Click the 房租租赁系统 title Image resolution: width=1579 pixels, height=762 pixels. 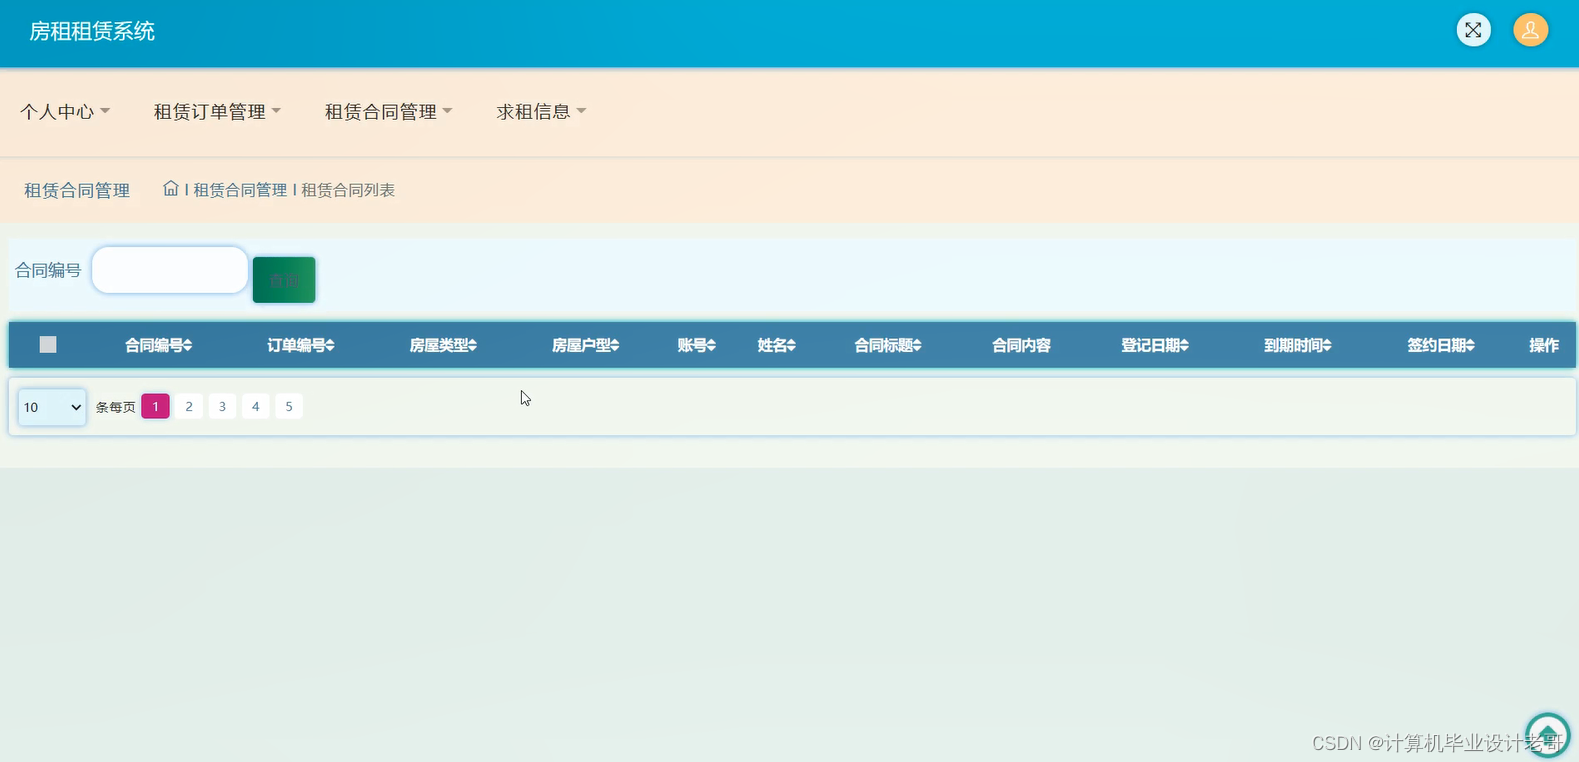pos(92,31)
